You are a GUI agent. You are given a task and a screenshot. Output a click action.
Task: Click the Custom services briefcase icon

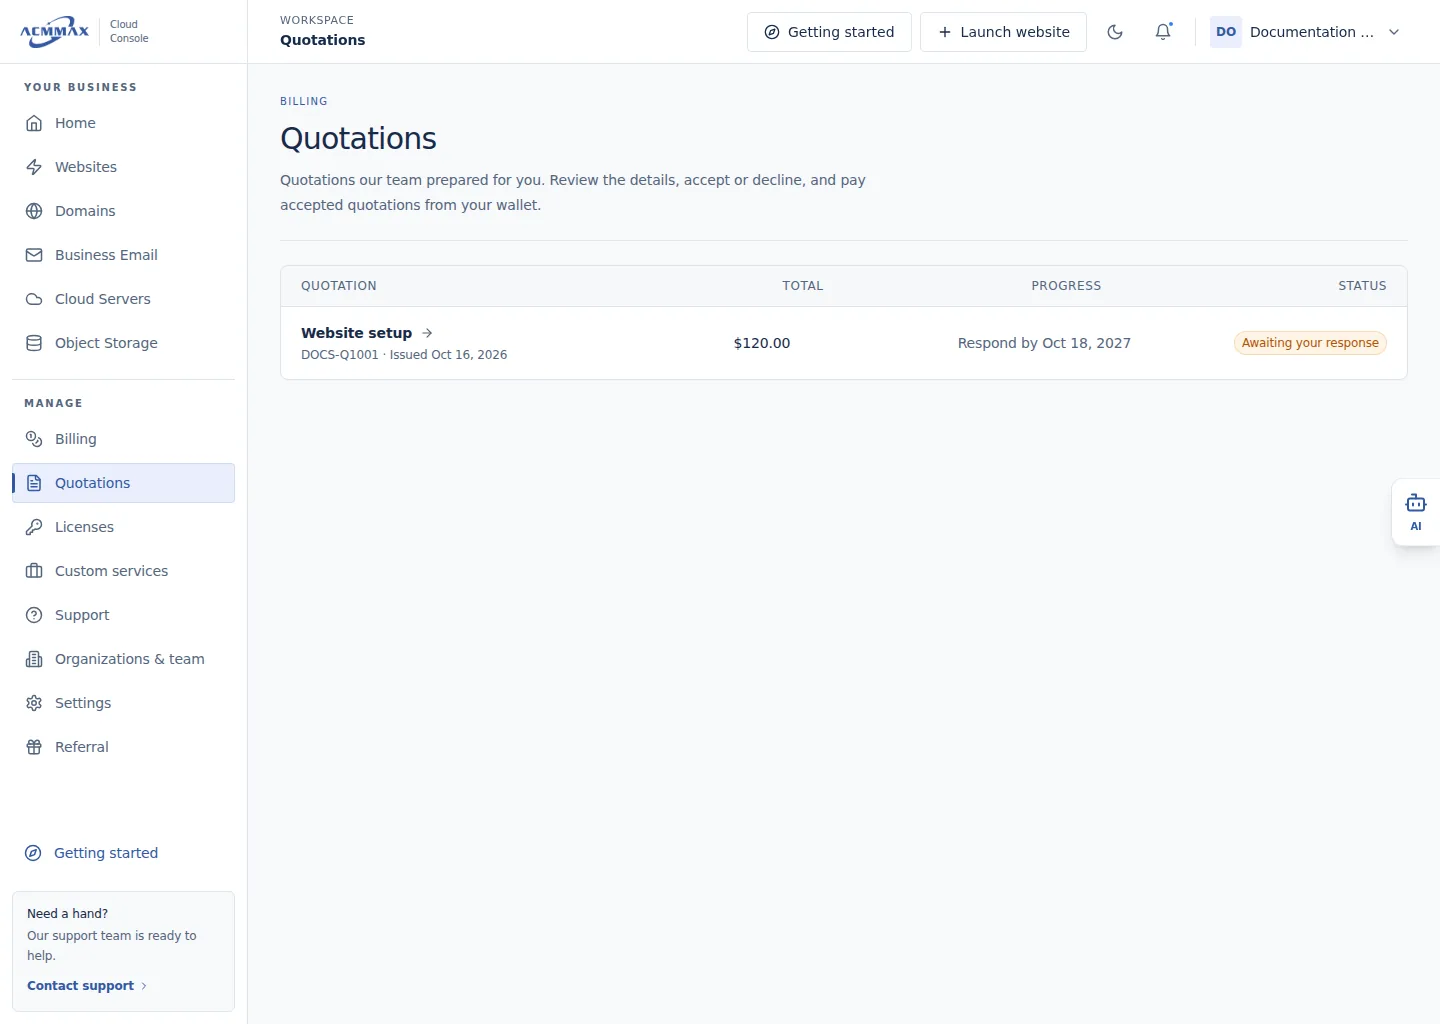pyautogui.click(x=34, y=571)
